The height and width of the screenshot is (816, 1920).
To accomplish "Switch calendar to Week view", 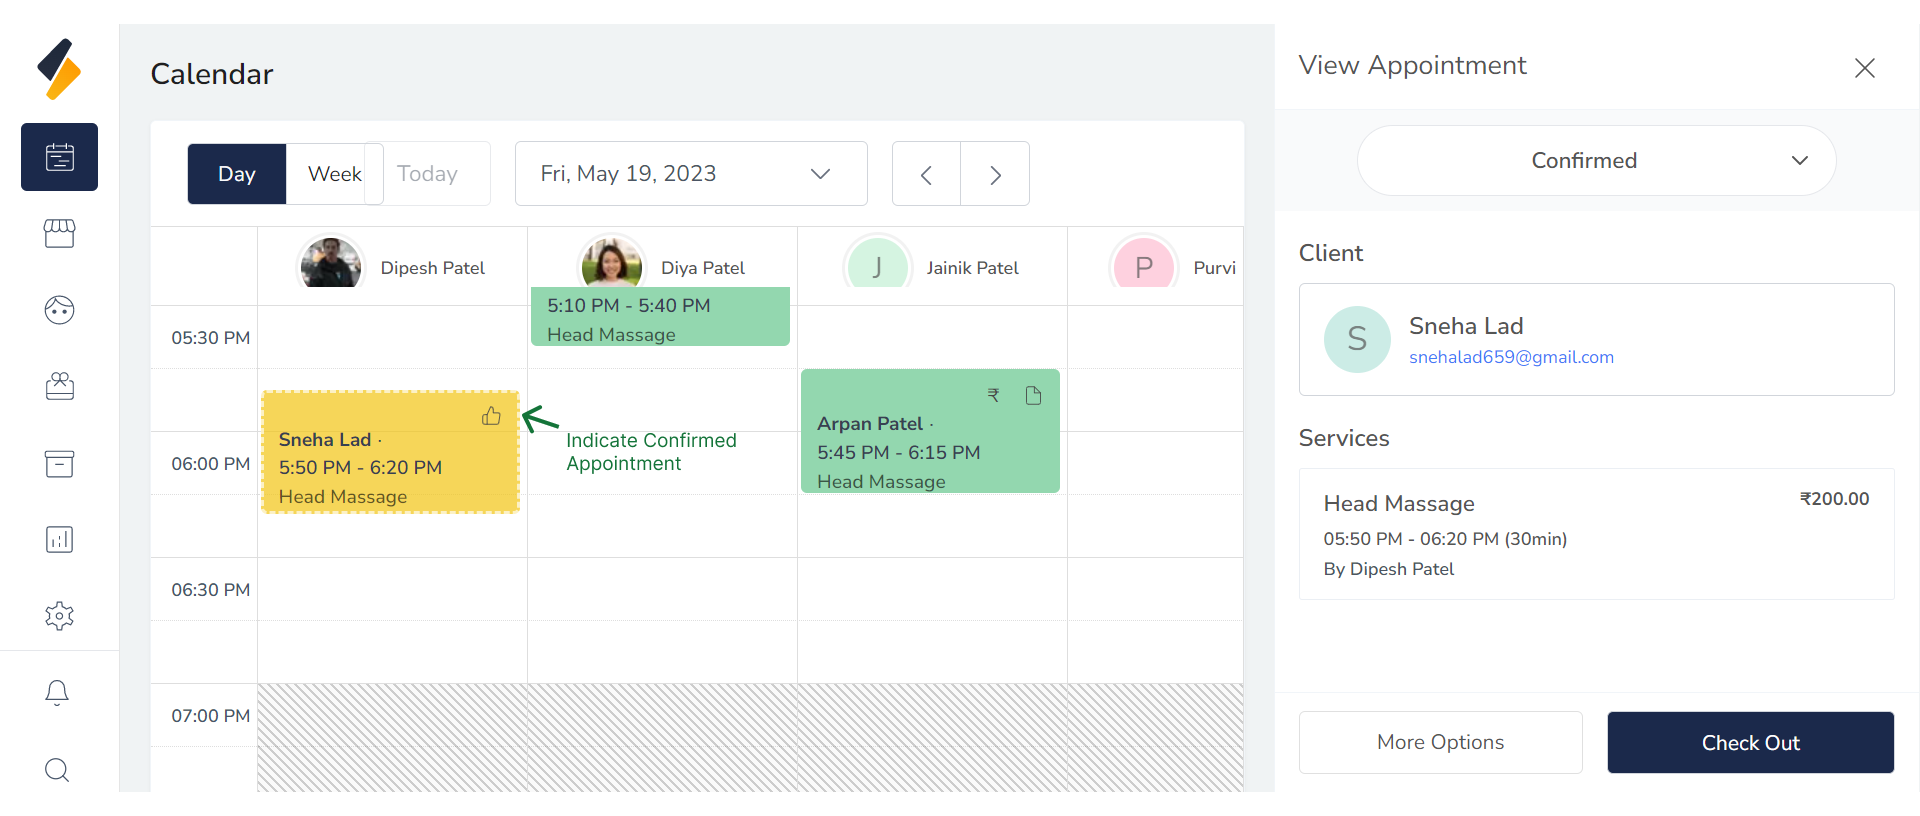I will pos(334,174).
